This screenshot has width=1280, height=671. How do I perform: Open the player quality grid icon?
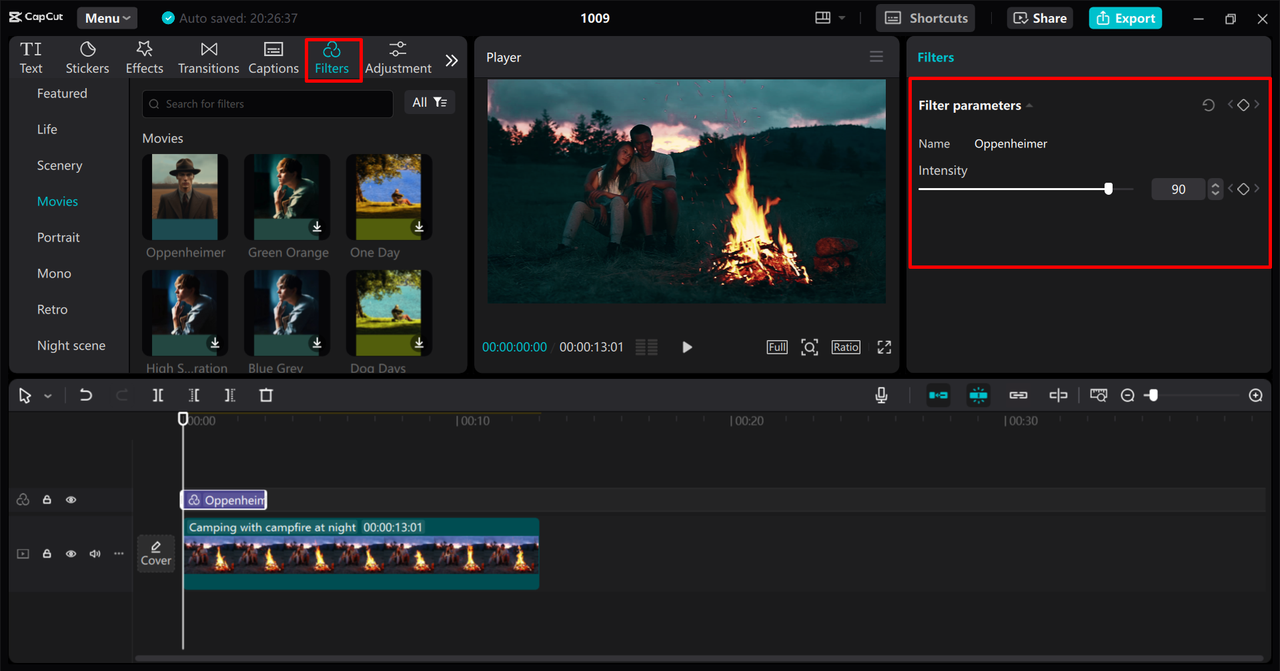point(647,347)
